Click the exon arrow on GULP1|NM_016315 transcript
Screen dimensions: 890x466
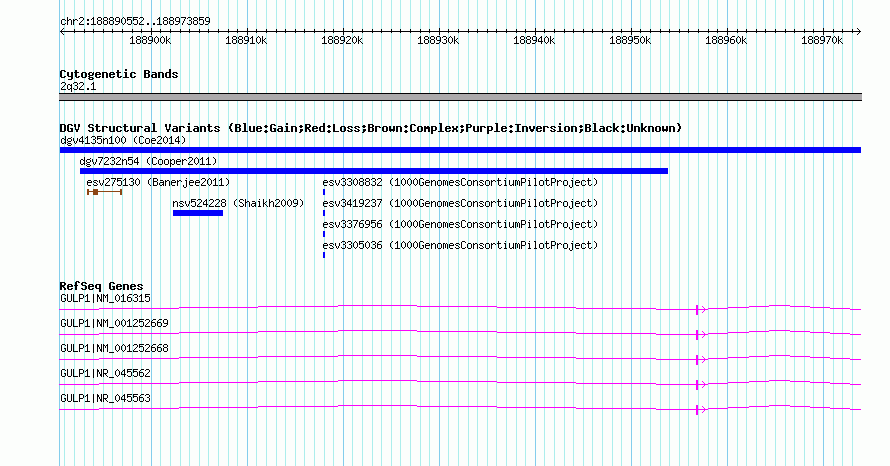(x=701, y=309)
